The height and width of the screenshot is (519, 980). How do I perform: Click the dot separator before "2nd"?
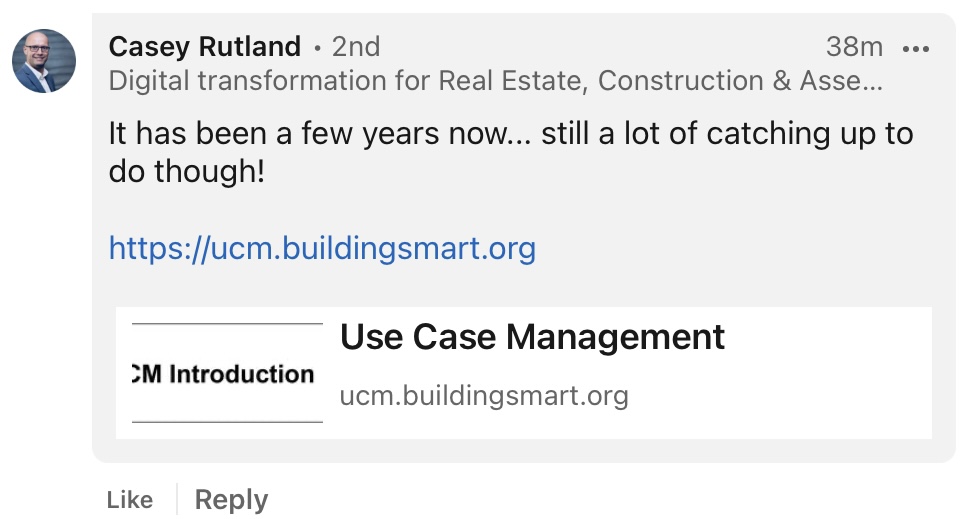click(x=317, y=48)
